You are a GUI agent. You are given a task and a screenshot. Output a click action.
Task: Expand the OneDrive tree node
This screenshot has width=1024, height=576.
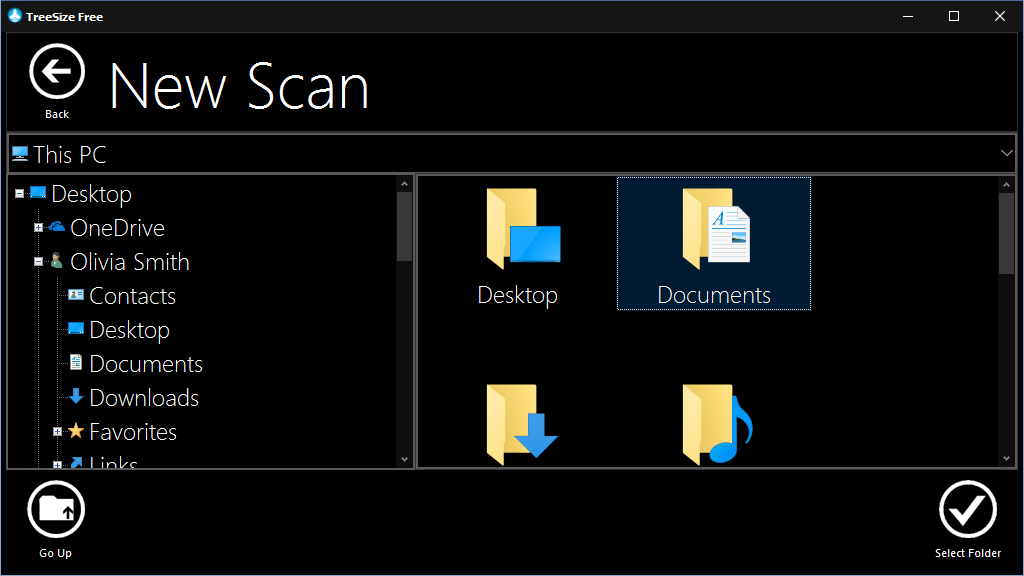(39, 227)
